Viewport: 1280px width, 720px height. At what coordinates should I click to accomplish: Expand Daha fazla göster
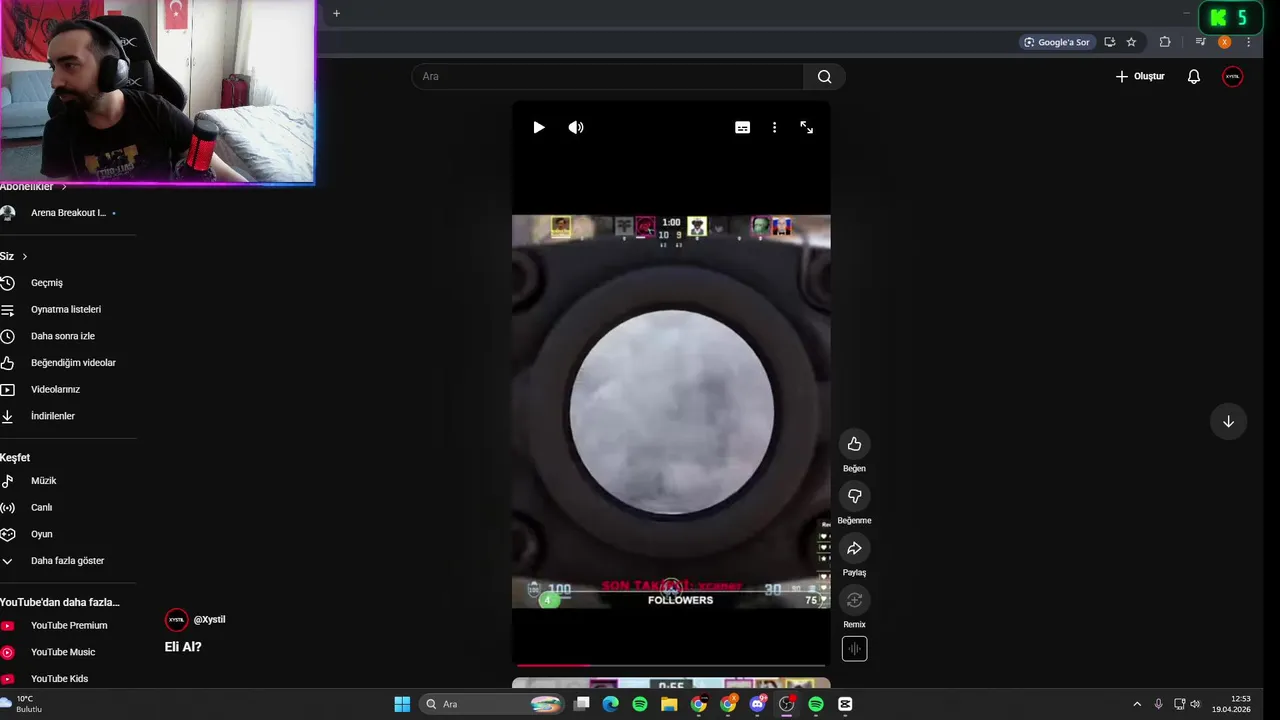tap(67, 561)
